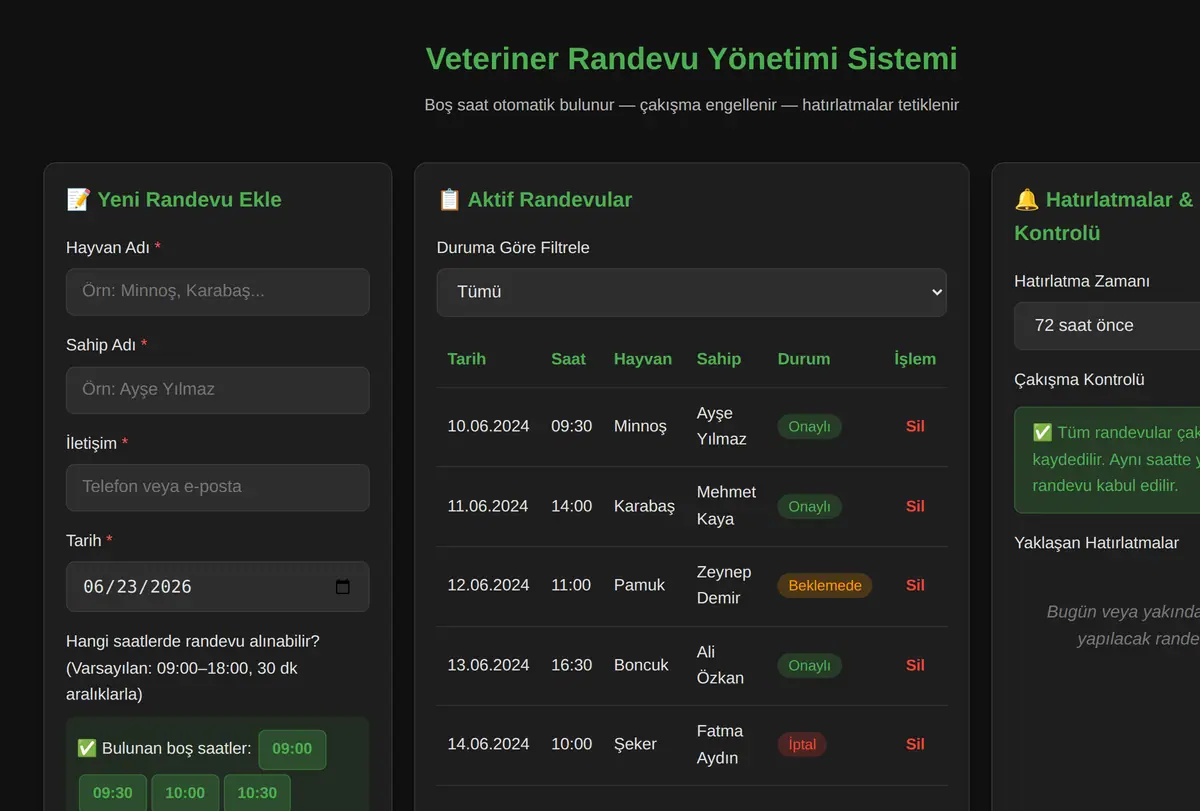Open the Hatırlatma Zamanı dropdown
Image resolution: width=1200 pixels, height=811 pixels.
point(1107,326)
